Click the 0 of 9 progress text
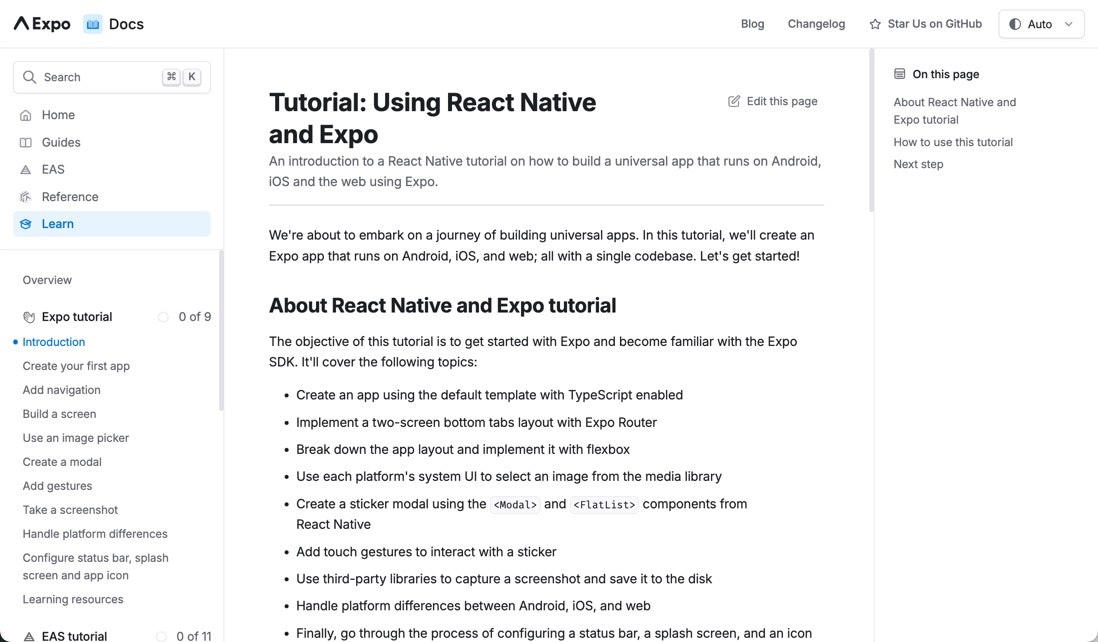This screenshot has height=642, width=1098. click(195, 317)
